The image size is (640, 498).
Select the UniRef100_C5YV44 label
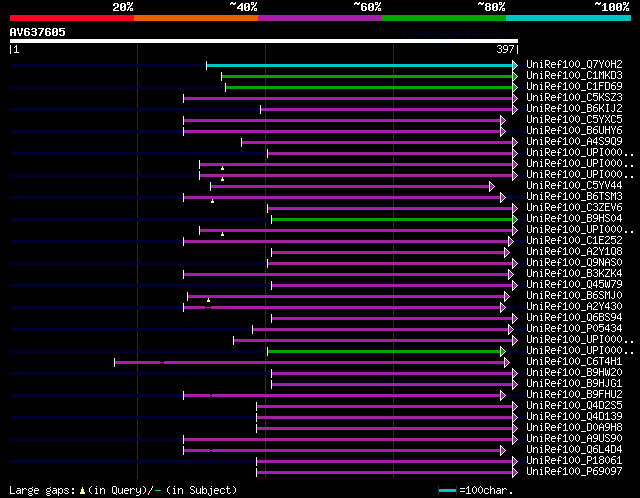(574, 186)
